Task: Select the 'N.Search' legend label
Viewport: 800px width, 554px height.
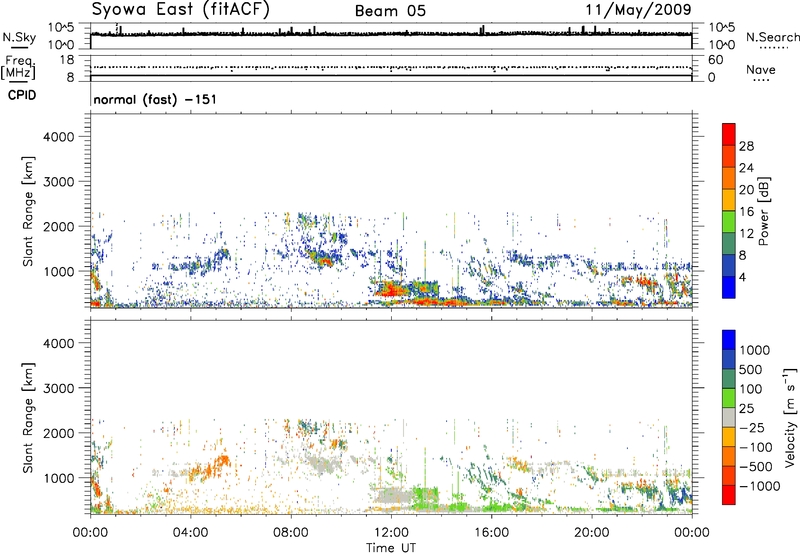Action: pyautogui.click(x=772, y=37)
